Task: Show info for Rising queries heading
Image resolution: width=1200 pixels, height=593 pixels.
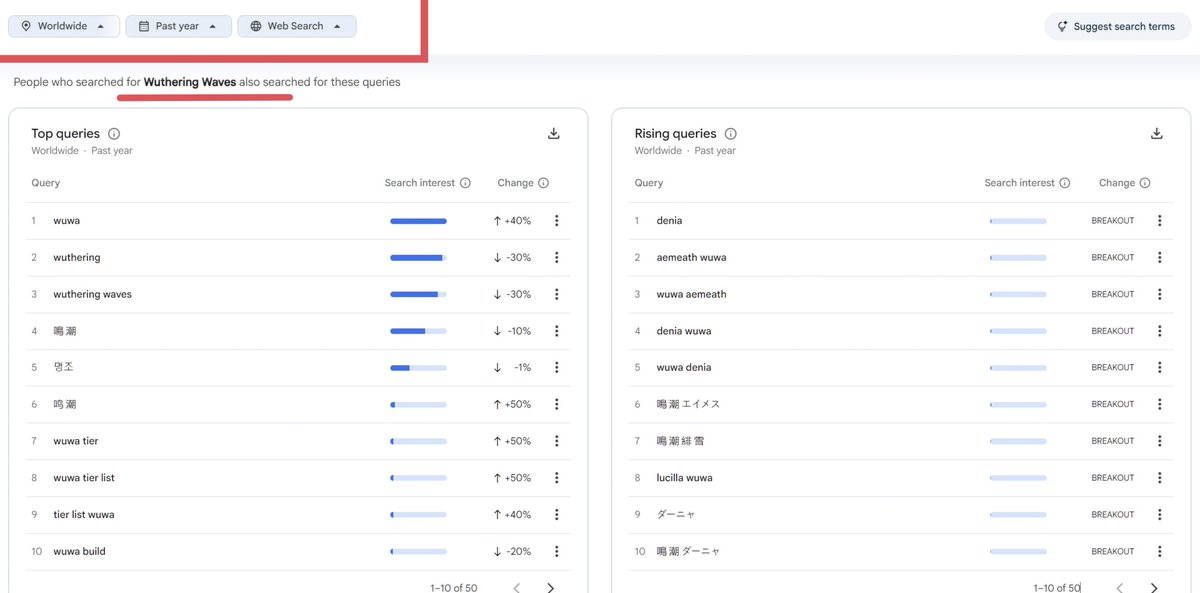Action: (x=731, y=134)
